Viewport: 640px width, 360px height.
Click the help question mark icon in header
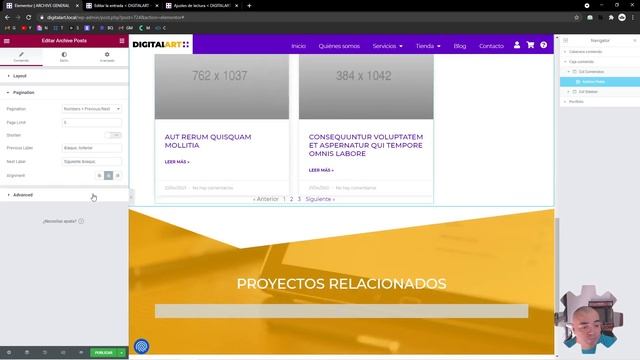pyautogui.click(x=544, y=45)
